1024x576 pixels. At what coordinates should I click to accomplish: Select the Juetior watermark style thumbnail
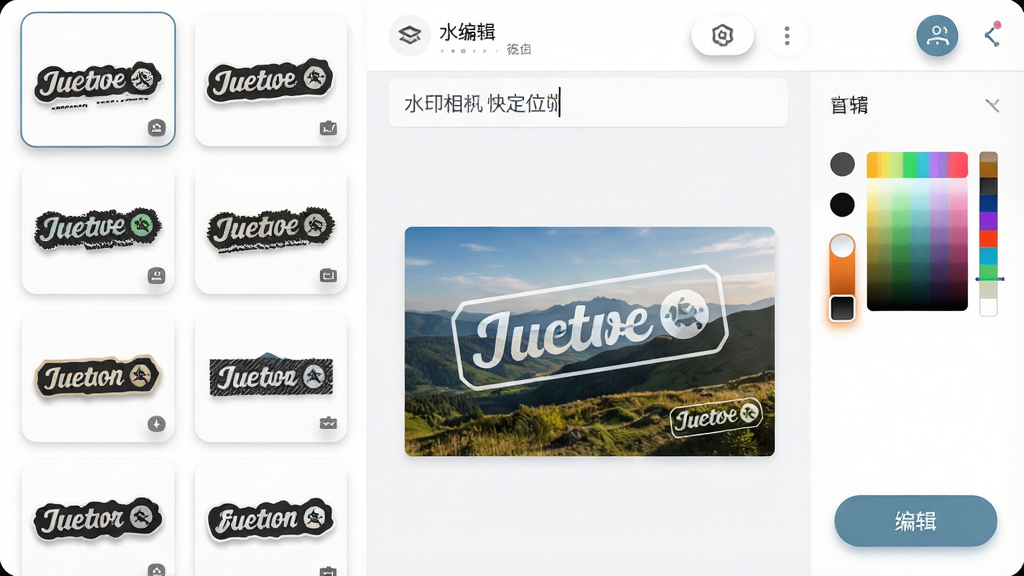click(x=98, y=517)
